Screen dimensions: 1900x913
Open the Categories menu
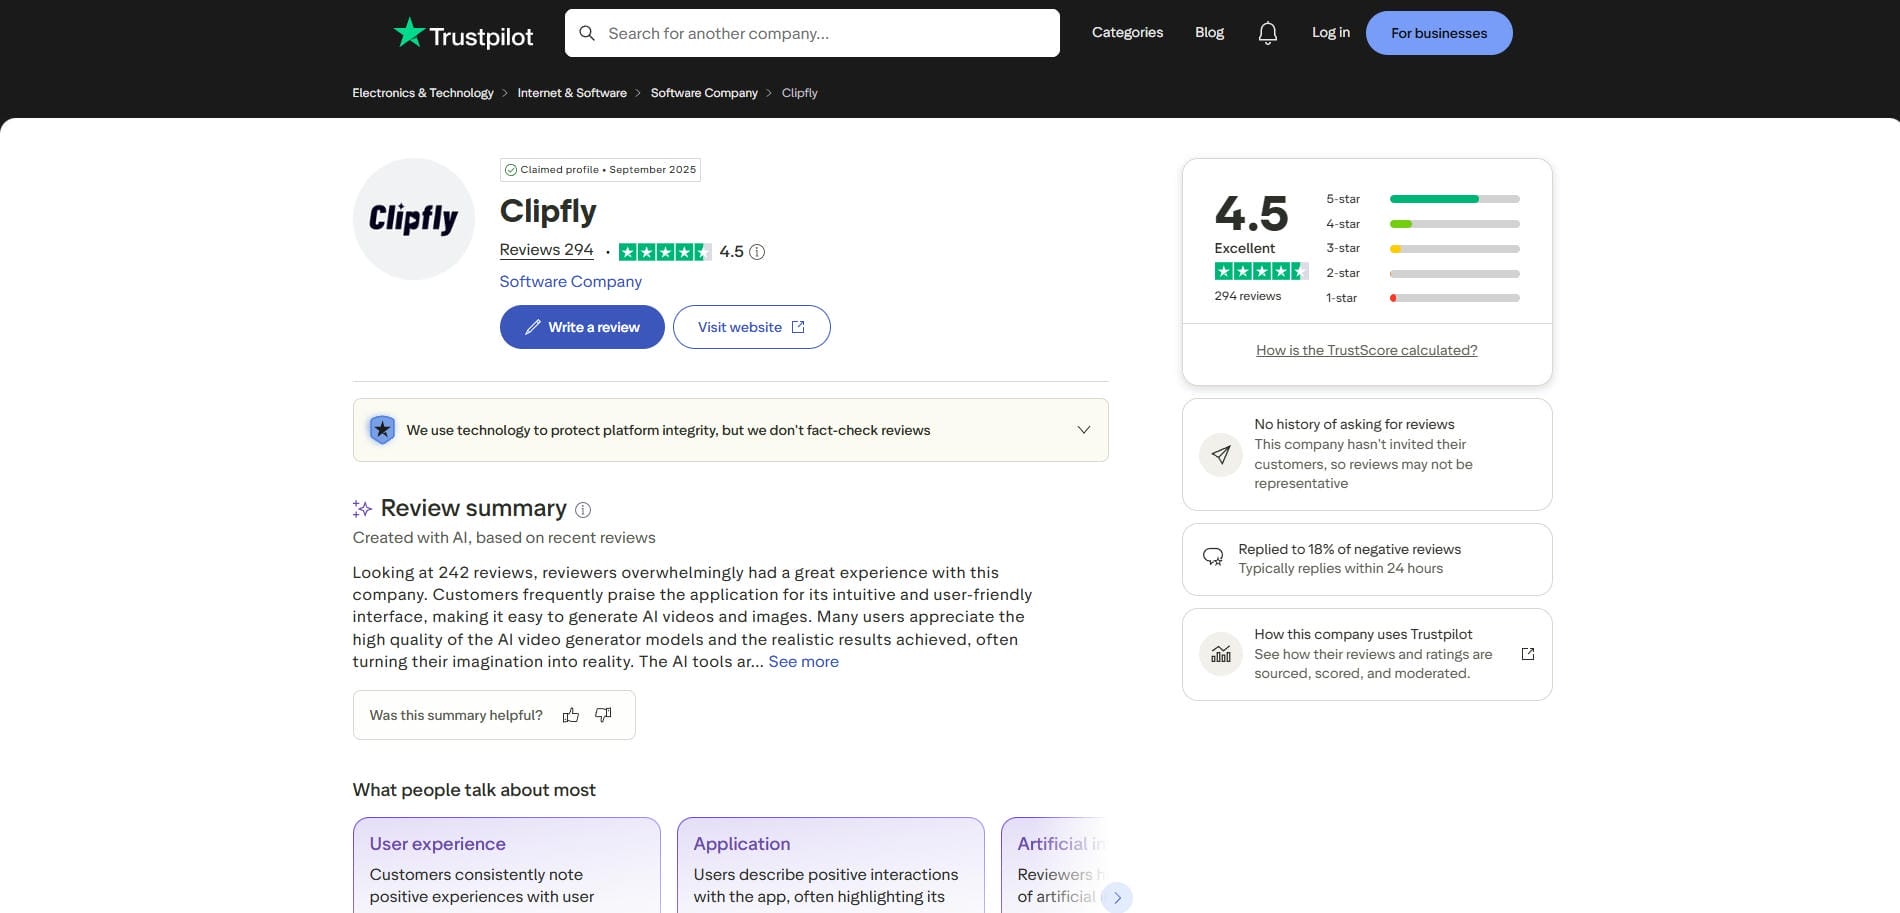click(1127, 33)
